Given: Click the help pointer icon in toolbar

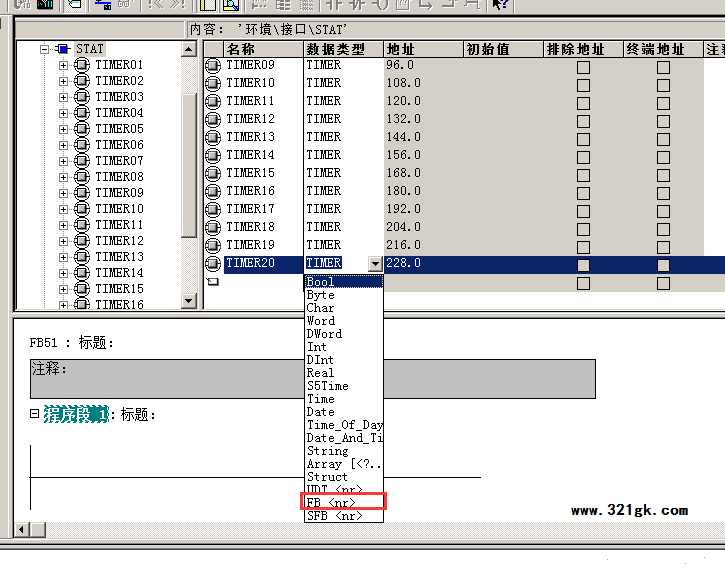Looking at the screenshot, I should tap(500, 5).
